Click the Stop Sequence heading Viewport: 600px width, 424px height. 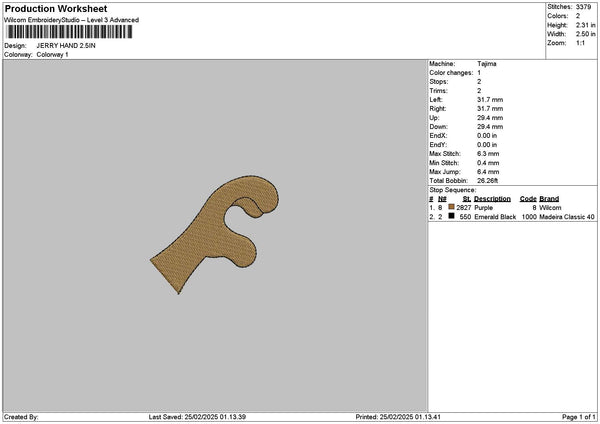(x=453, y=188)
